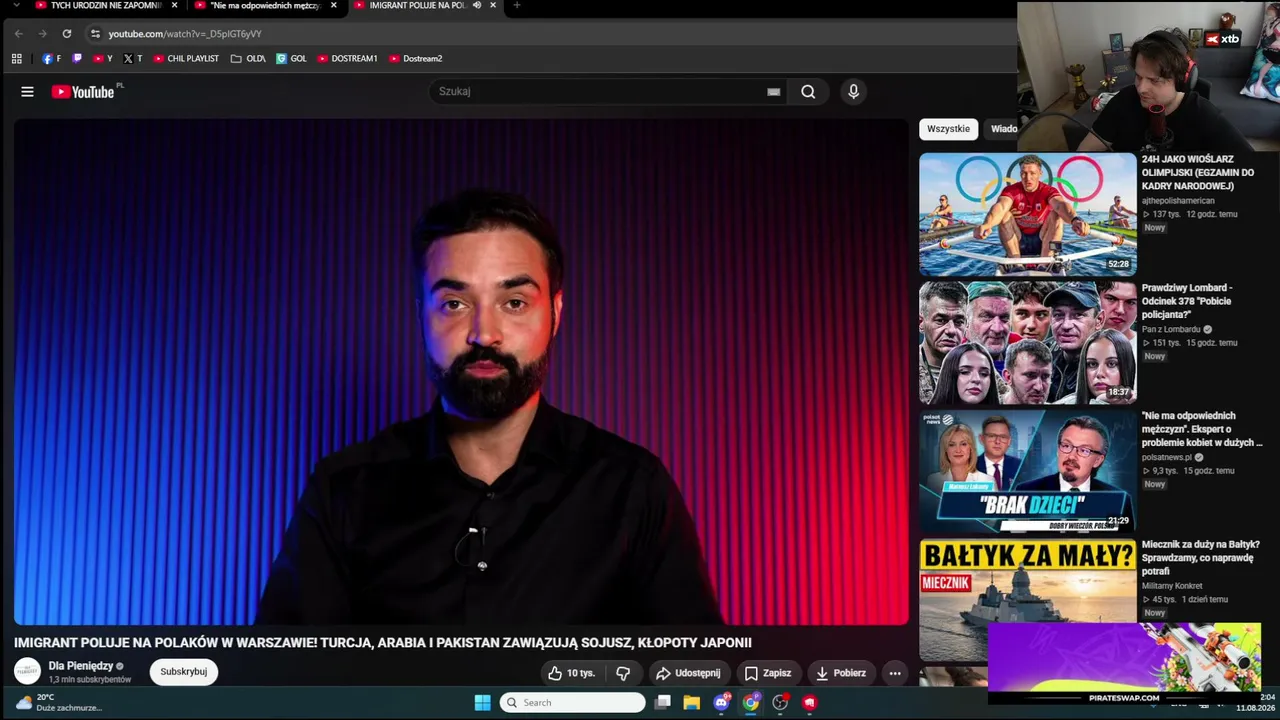Open the DOSTREAM1 bookmark
The width and height of the screenshot is (1280, 720).
(347, 59)
